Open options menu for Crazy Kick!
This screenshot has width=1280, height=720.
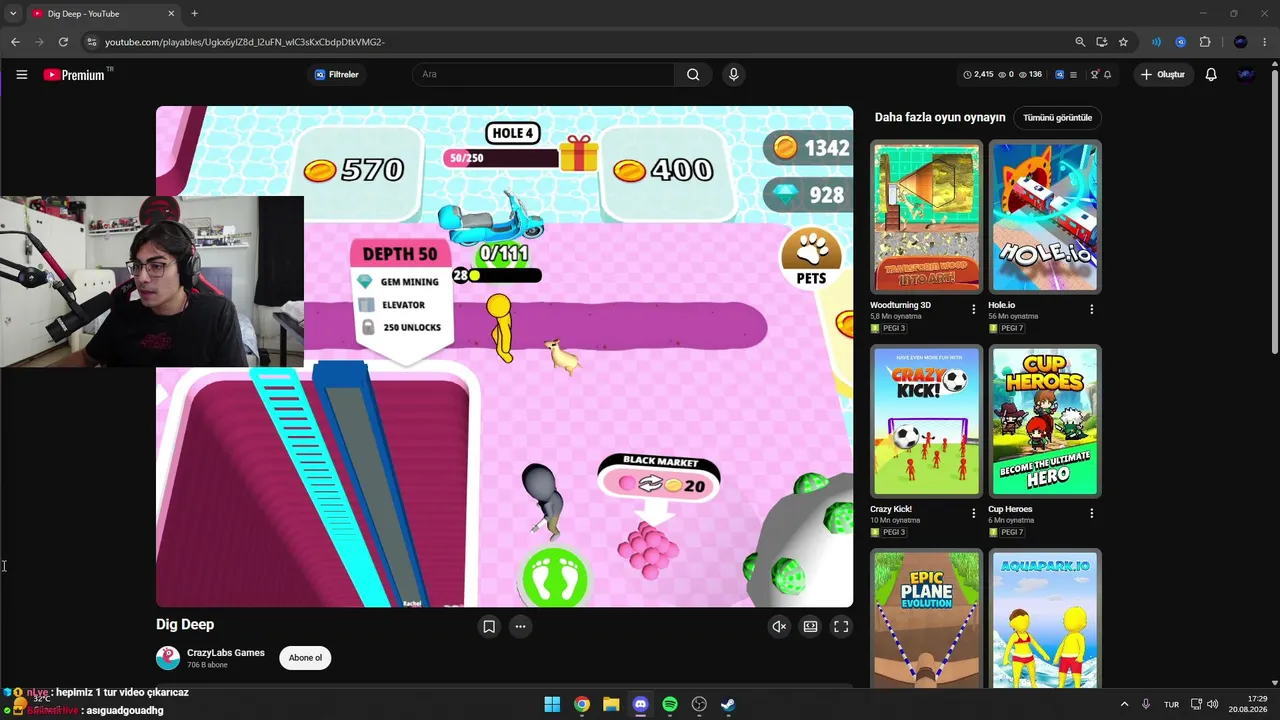(x=974, y=514)
